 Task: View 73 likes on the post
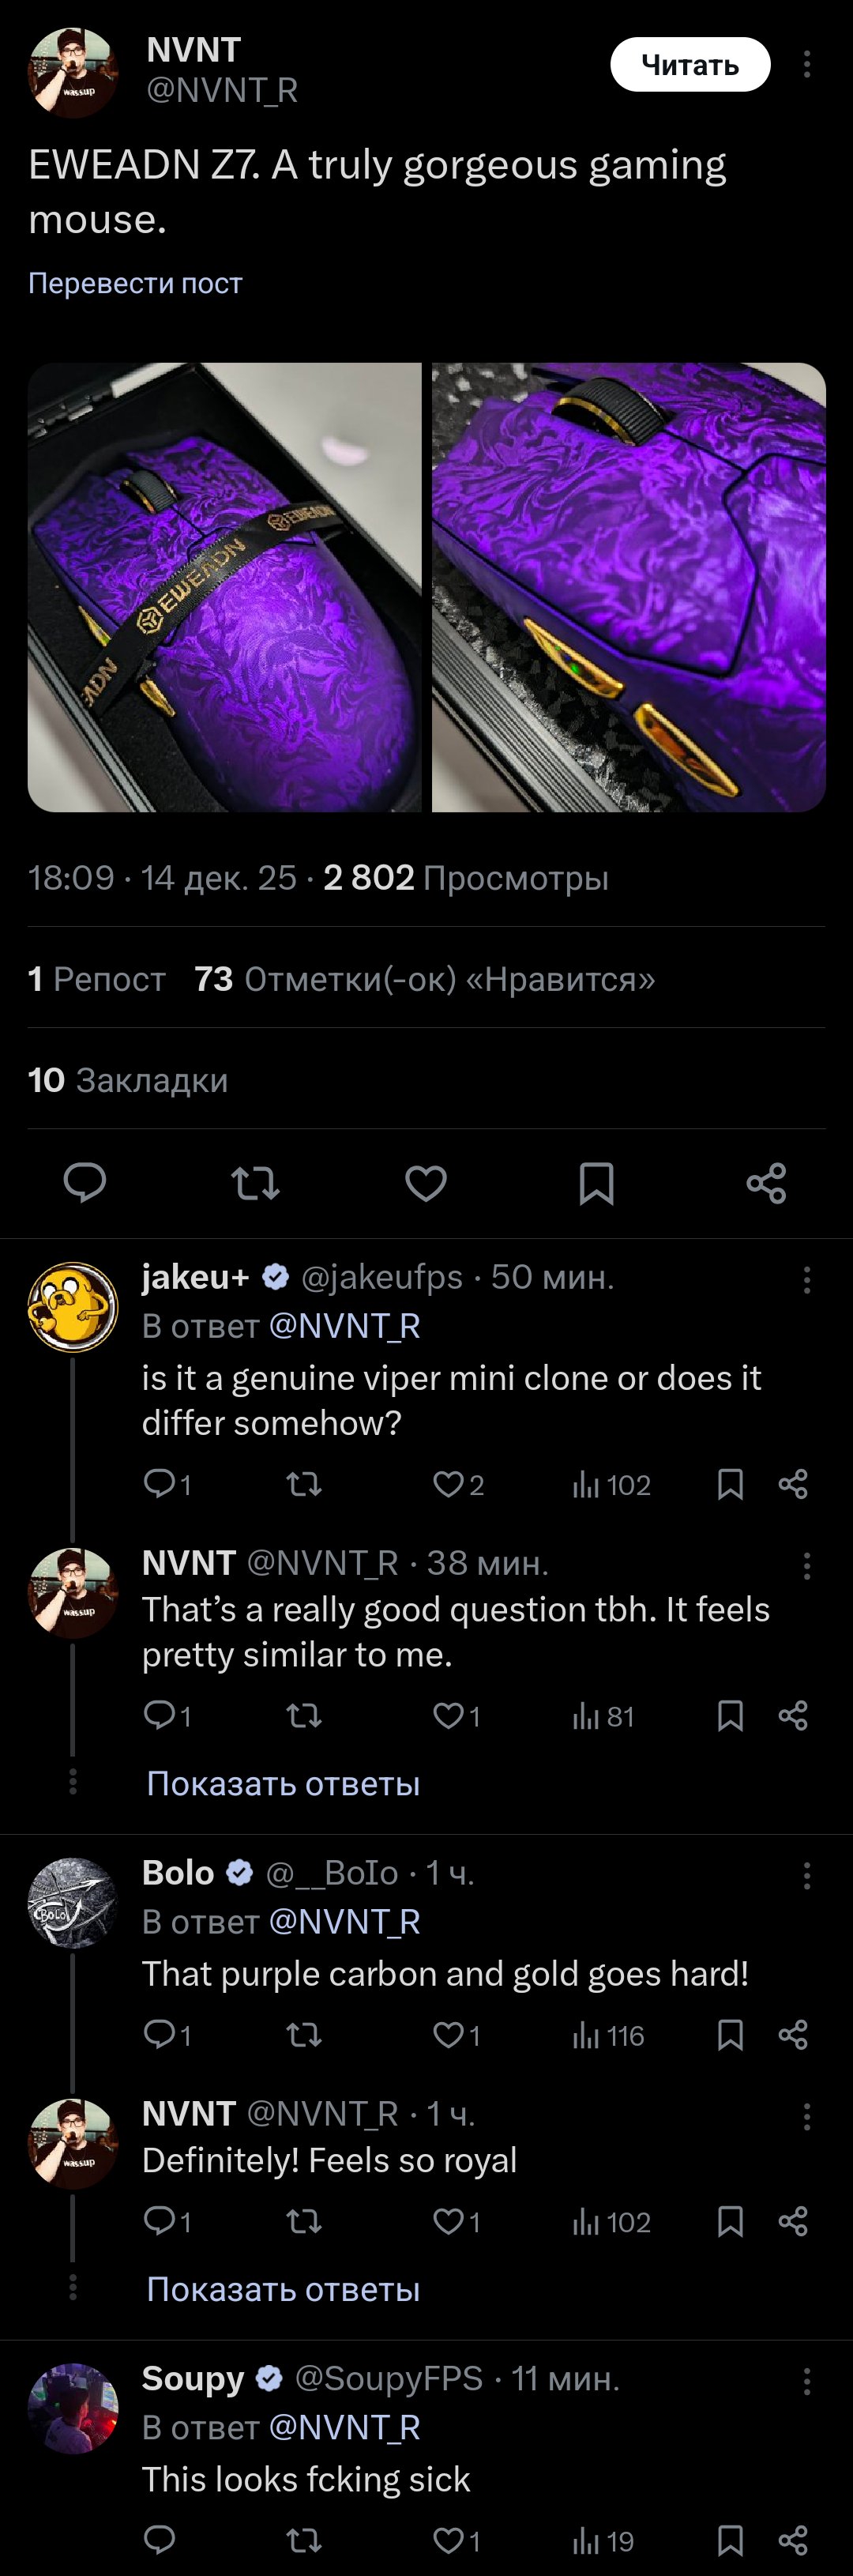point(425,979)
